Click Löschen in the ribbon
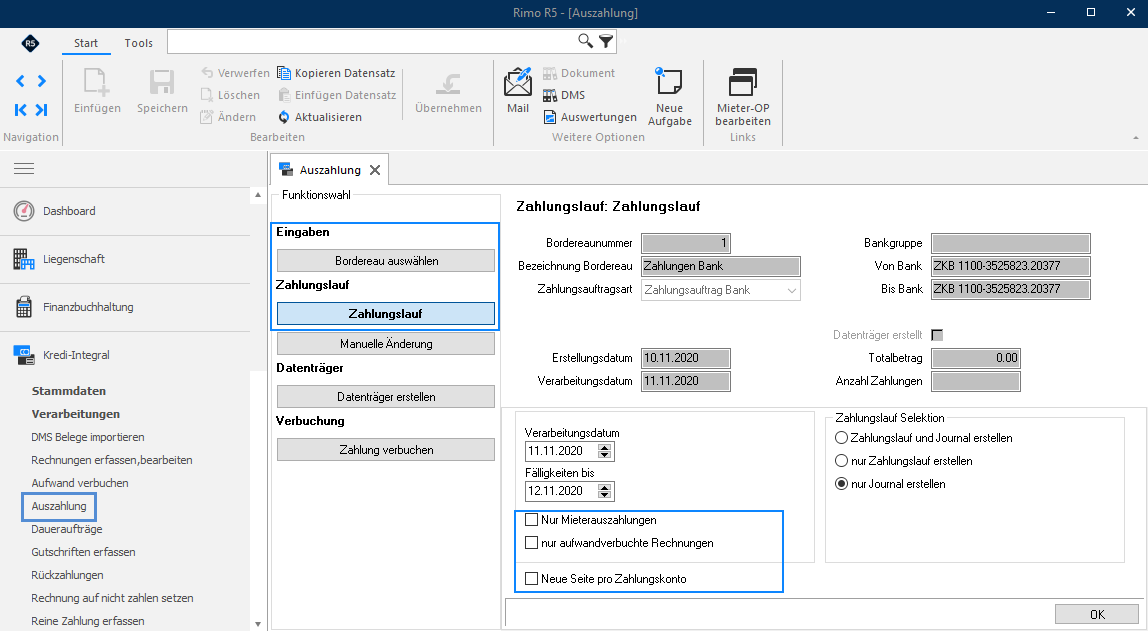This screenshot has width=1148, height=631. tap(231, 95)
